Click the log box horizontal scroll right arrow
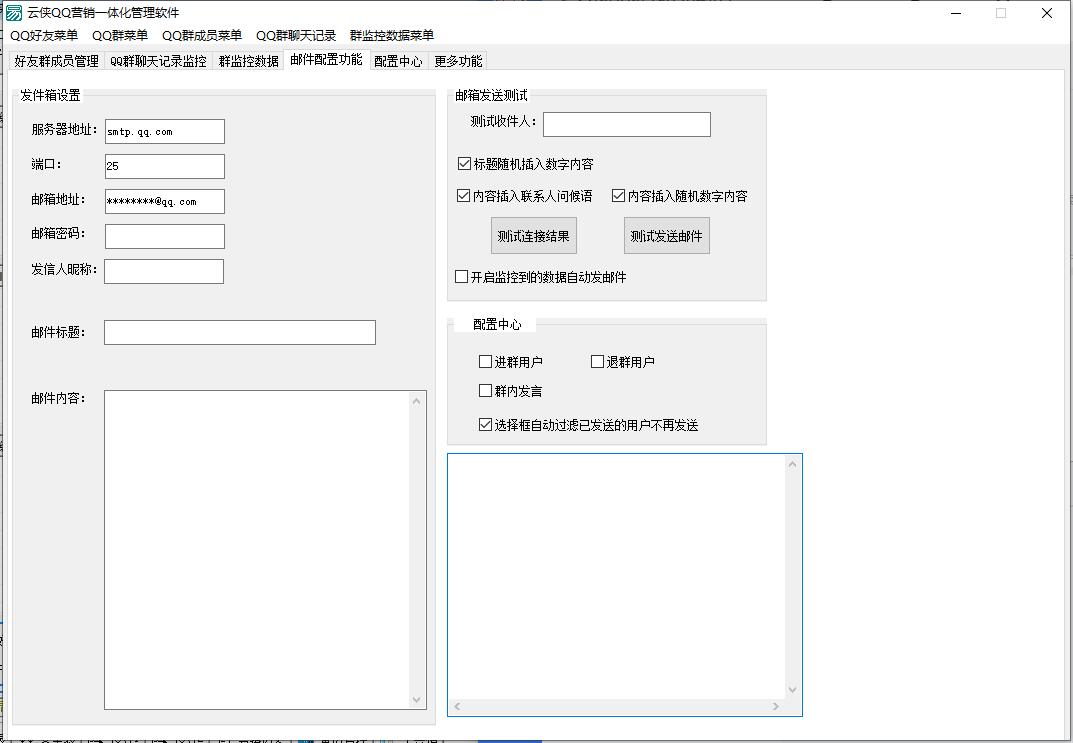Screen dimensions: 1073x743 [776, 707]
